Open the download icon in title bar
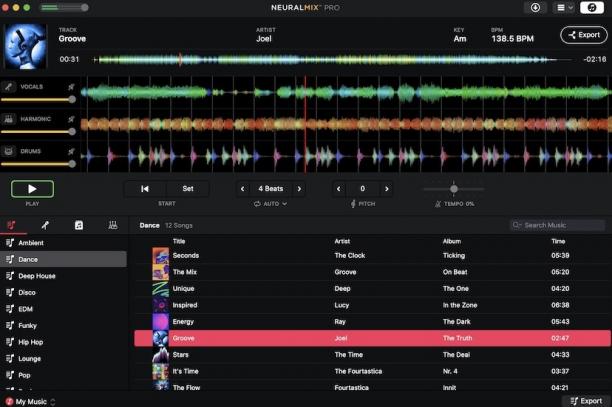Image resolution: width=612 pixels, height=407 pixels. click(x=536, y=7)
